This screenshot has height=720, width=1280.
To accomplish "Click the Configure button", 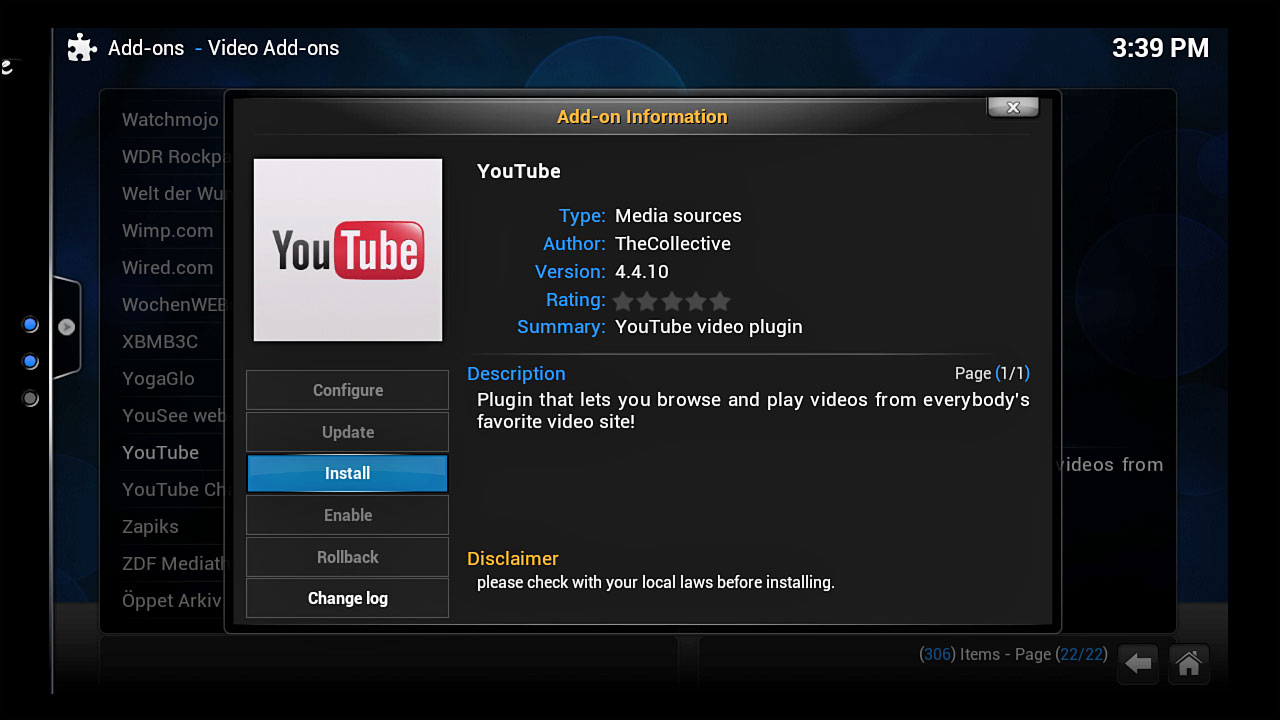I will [347, 390].
